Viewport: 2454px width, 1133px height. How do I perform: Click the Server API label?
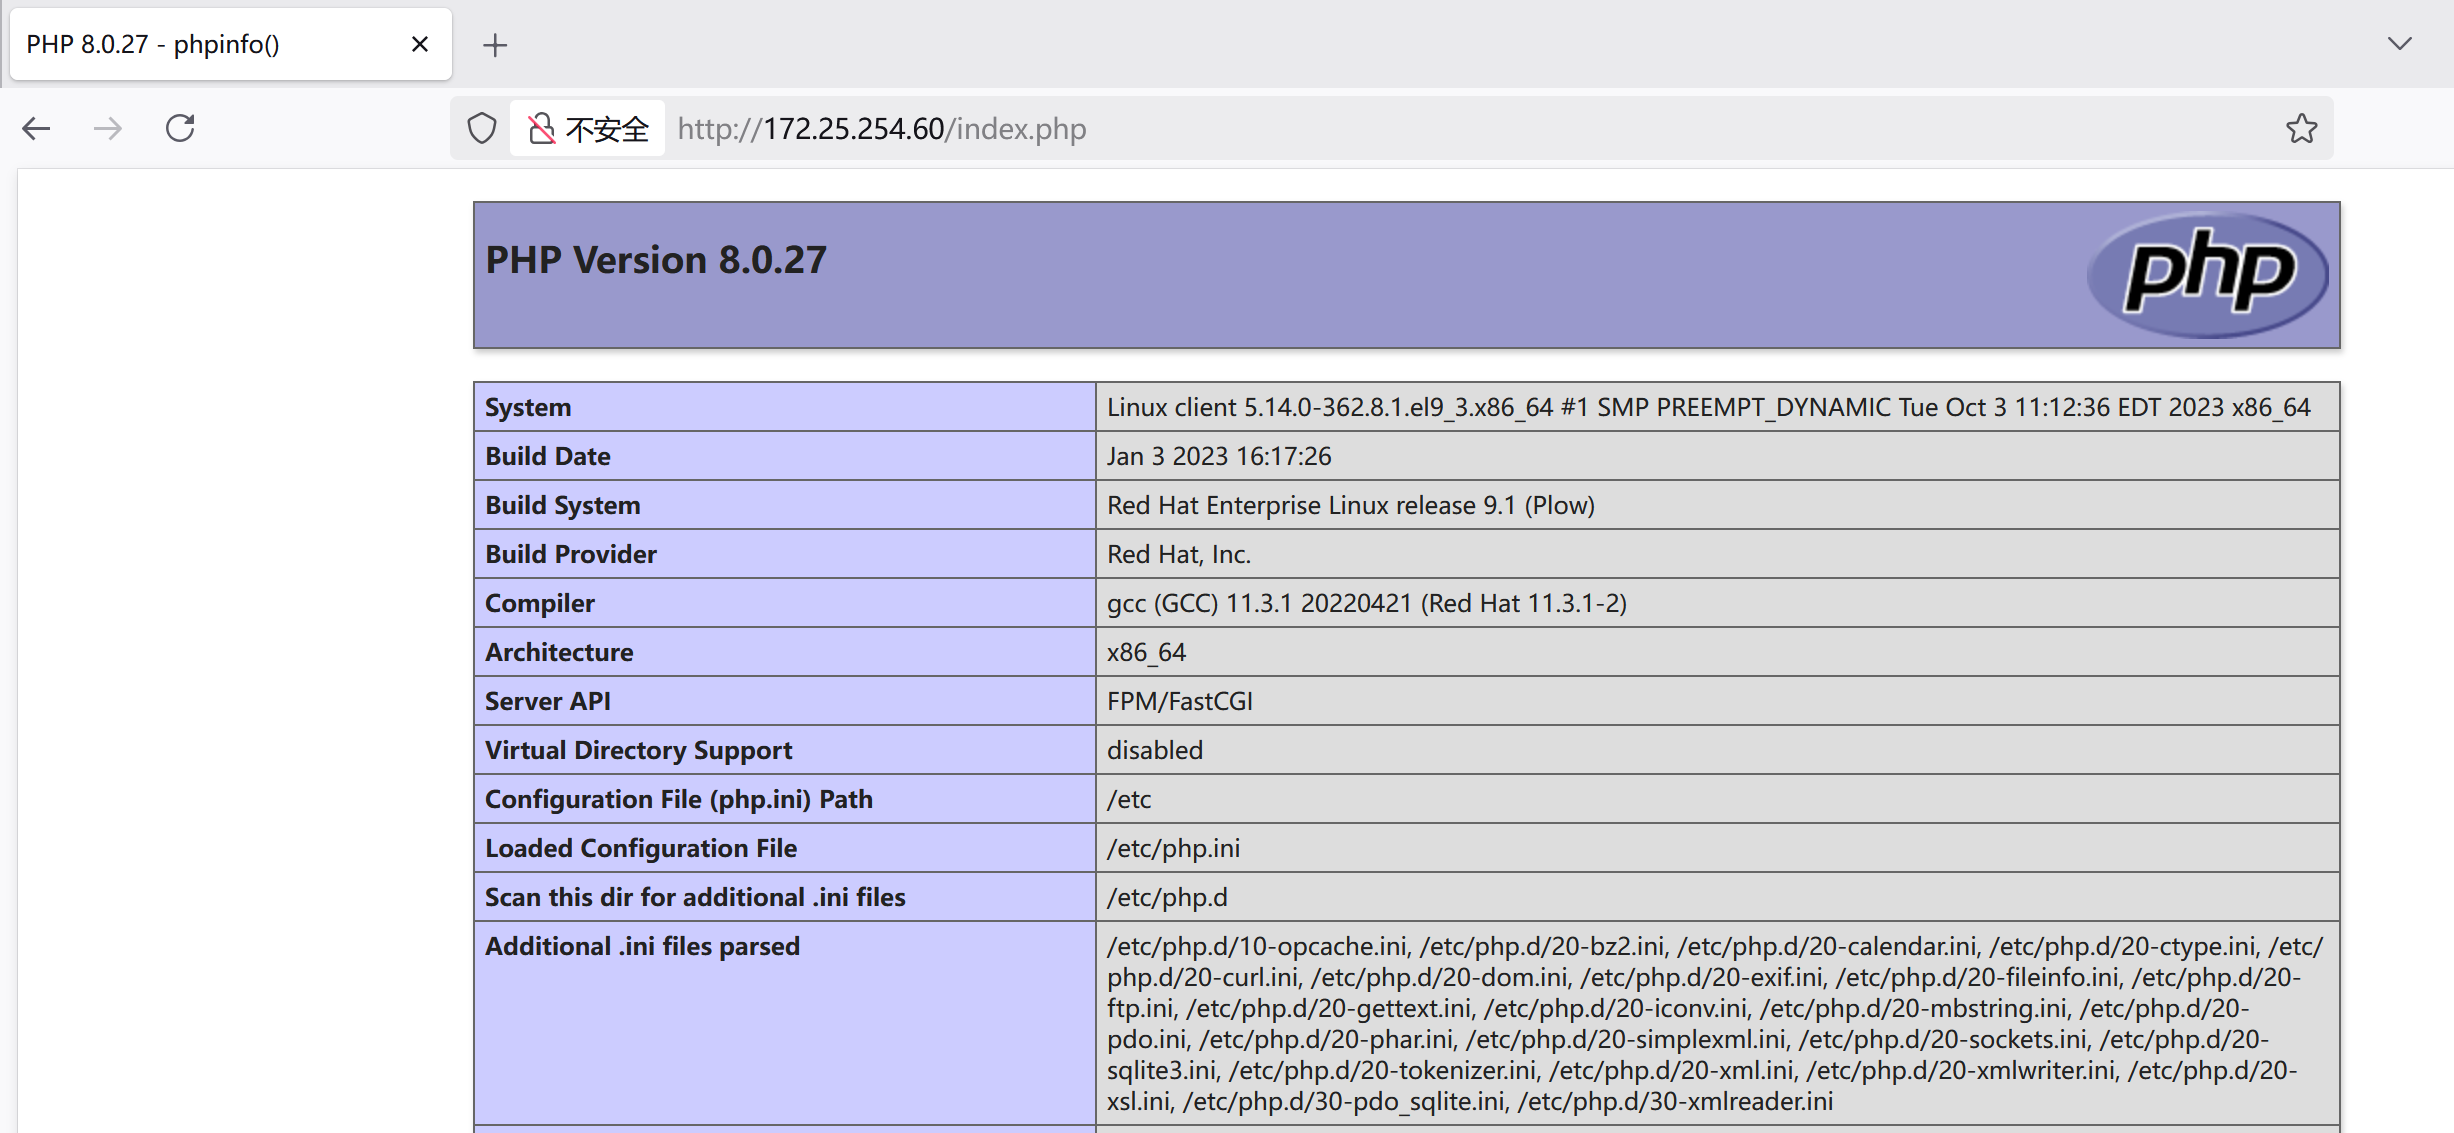point(548,701)
